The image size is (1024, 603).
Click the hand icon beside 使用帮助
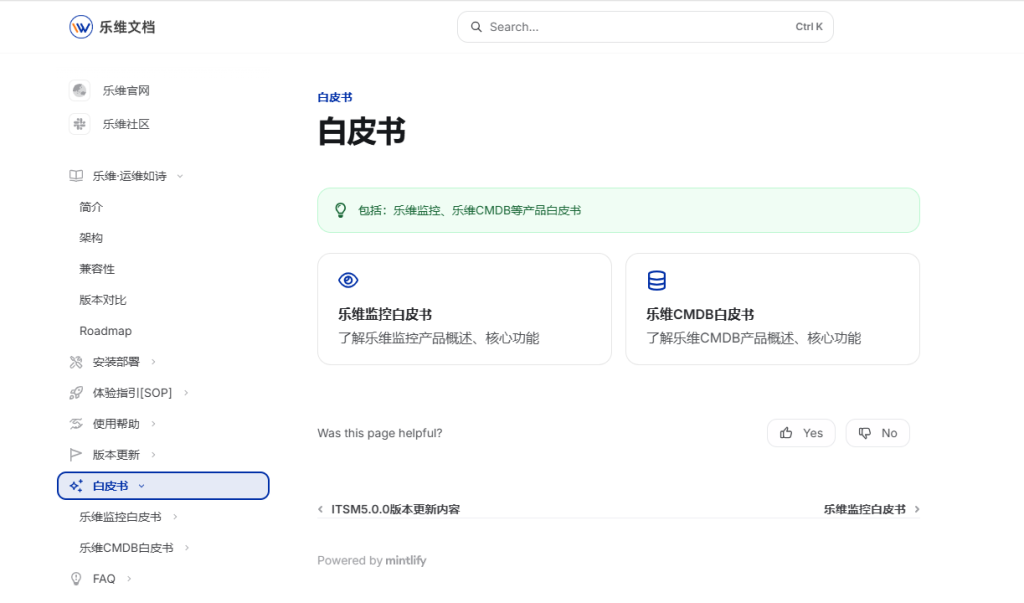(x=76, y=424)
